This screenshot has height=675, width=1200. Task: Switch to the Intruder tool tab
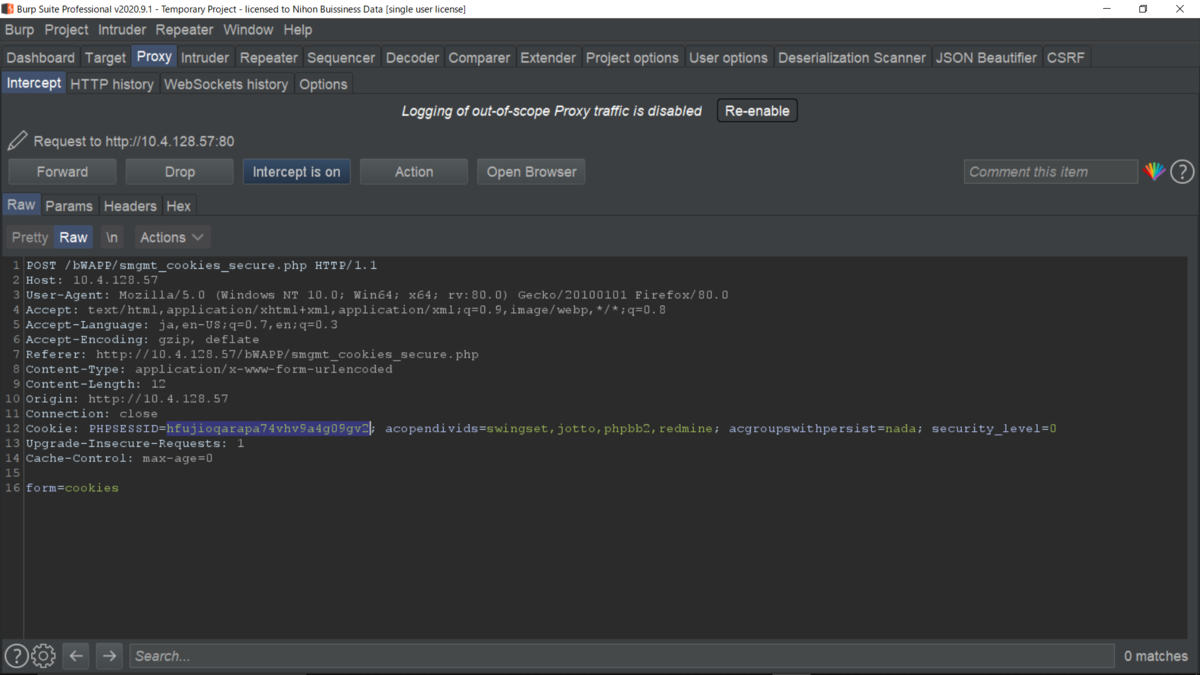point(205,57)
